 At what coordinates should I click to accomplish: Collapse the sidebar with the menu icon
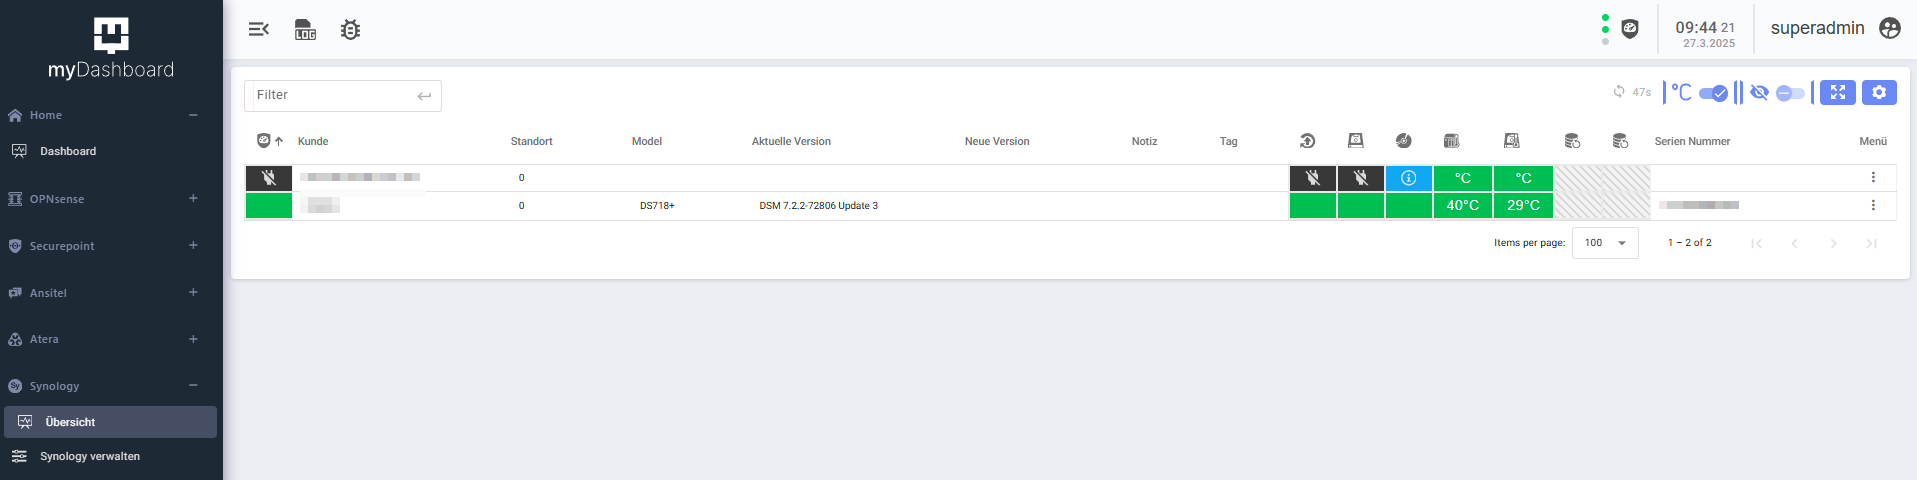pos(258,29)
